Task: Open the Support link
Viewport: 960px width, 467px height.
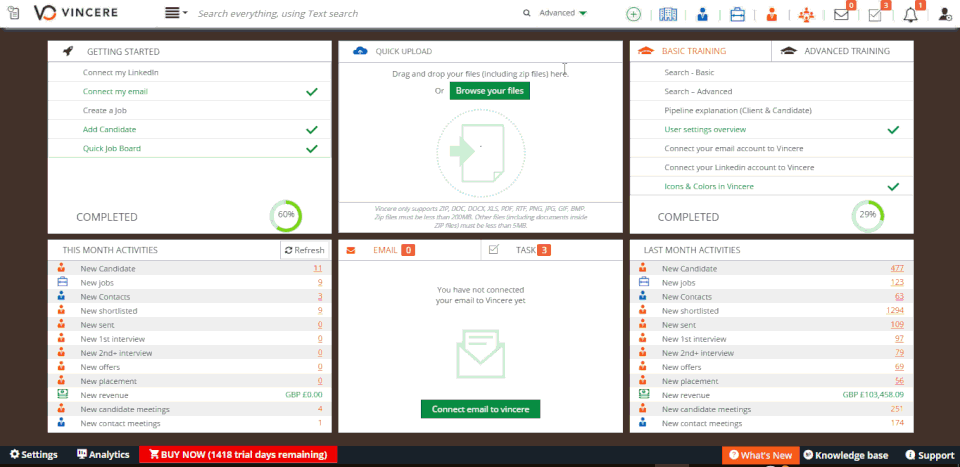Action: pos(930,455)
